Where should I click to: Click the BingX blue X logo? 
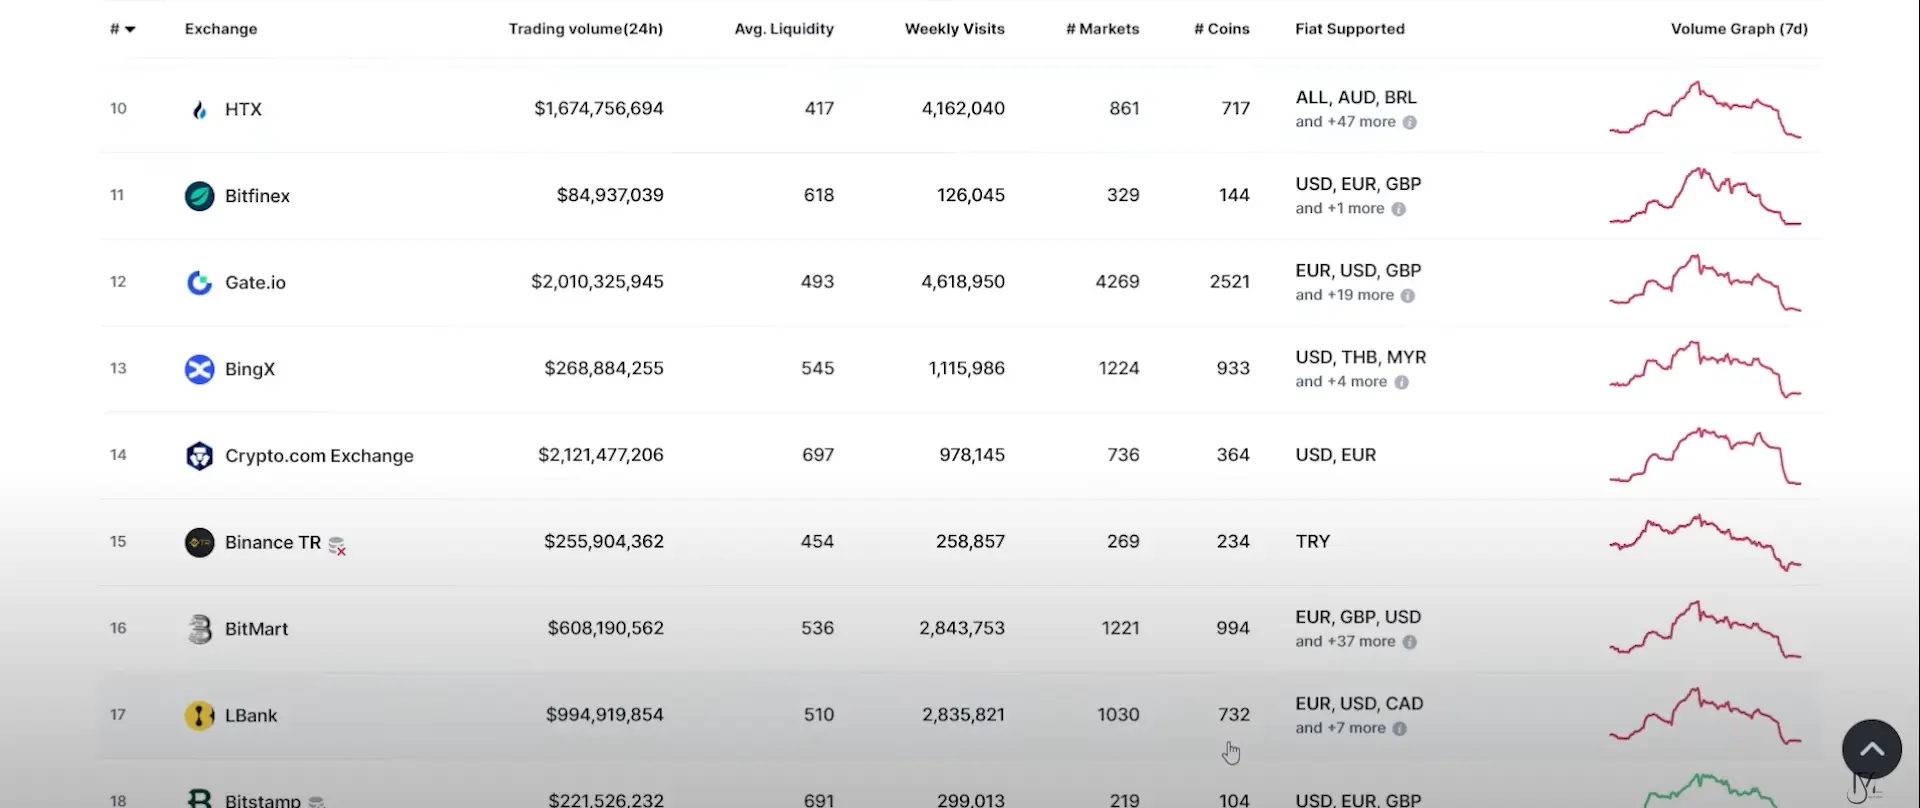(x=200, y=369)
